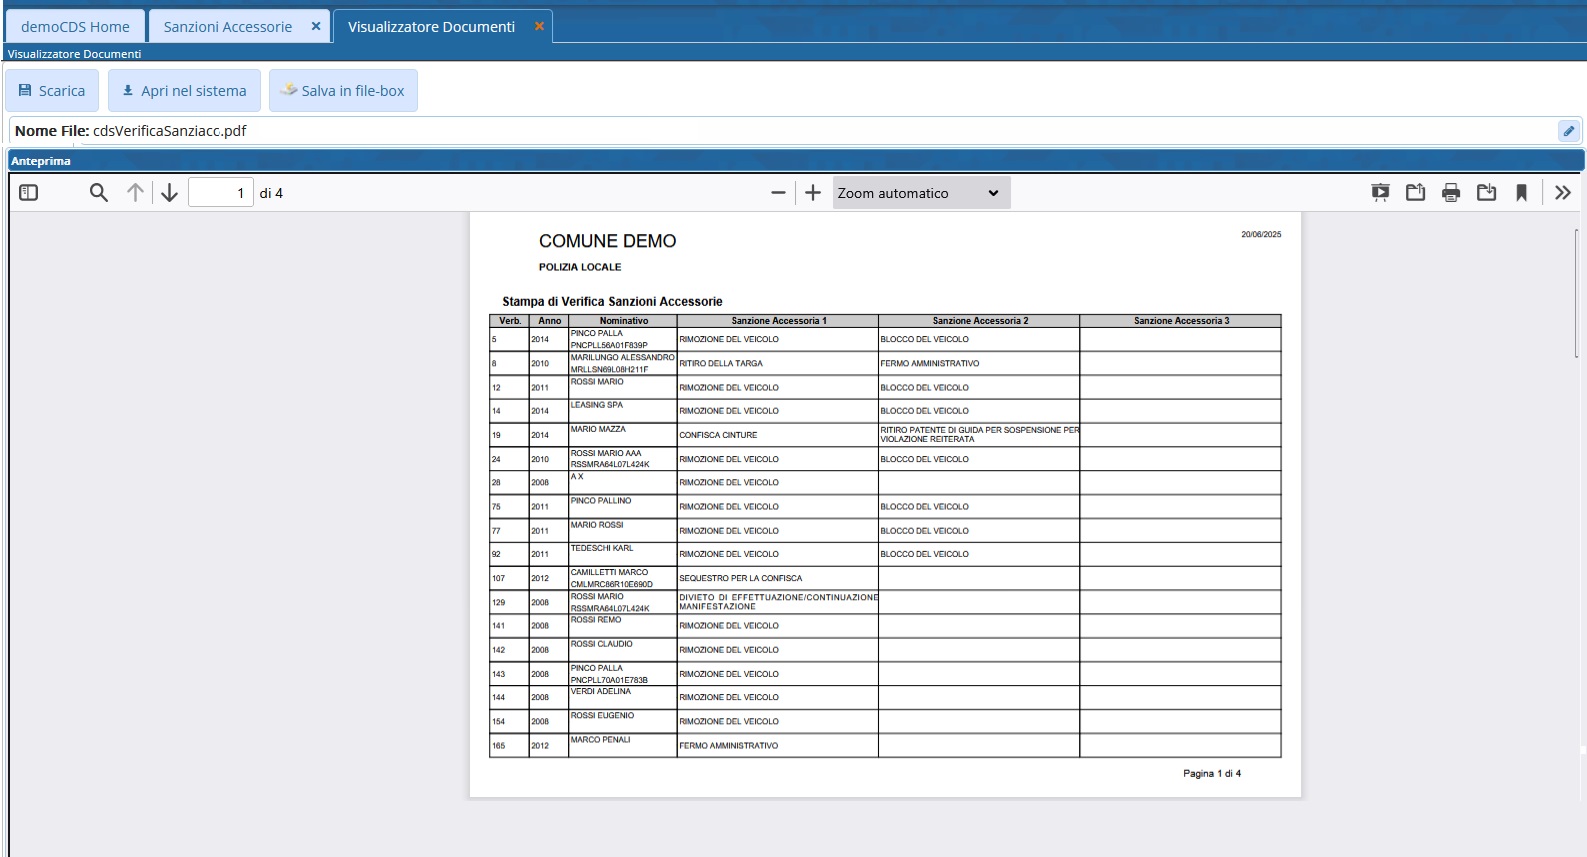
Task: Close the Visualizzatore Documenti tab
Action: tap(539, 26)
